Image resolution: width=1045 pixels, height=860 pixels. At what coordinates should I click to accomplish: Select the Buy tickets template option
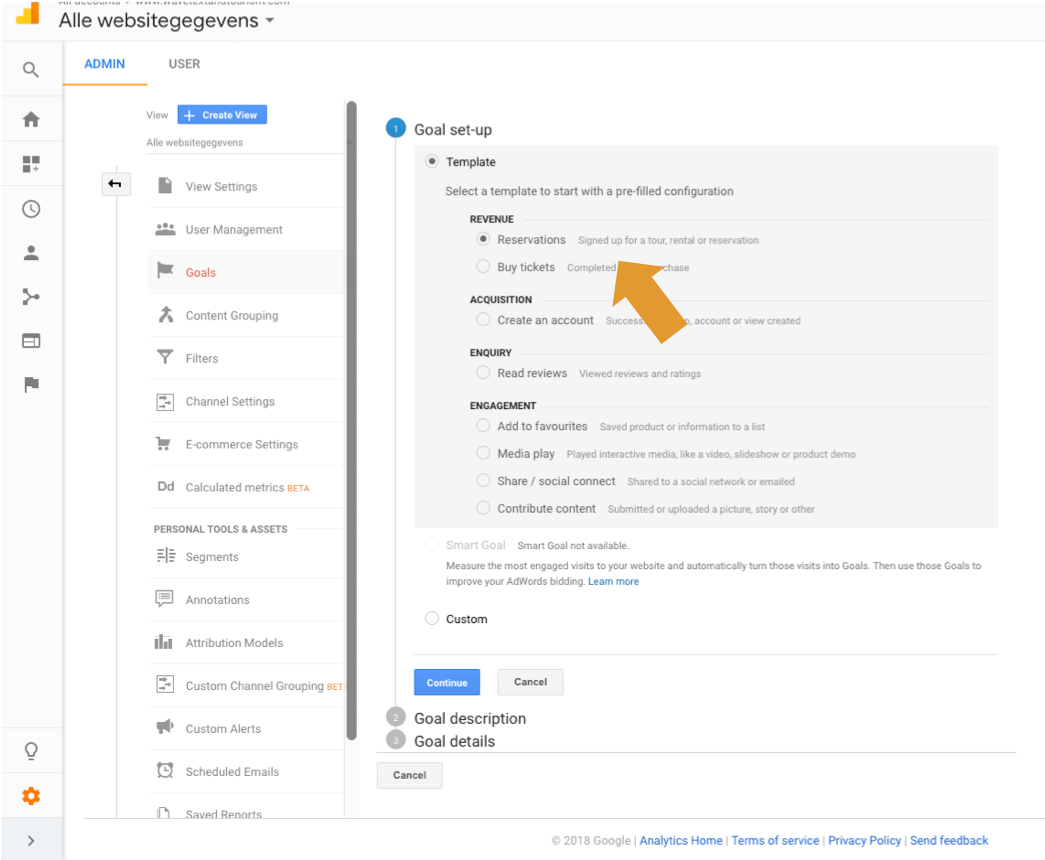click(x=483, y=267)
